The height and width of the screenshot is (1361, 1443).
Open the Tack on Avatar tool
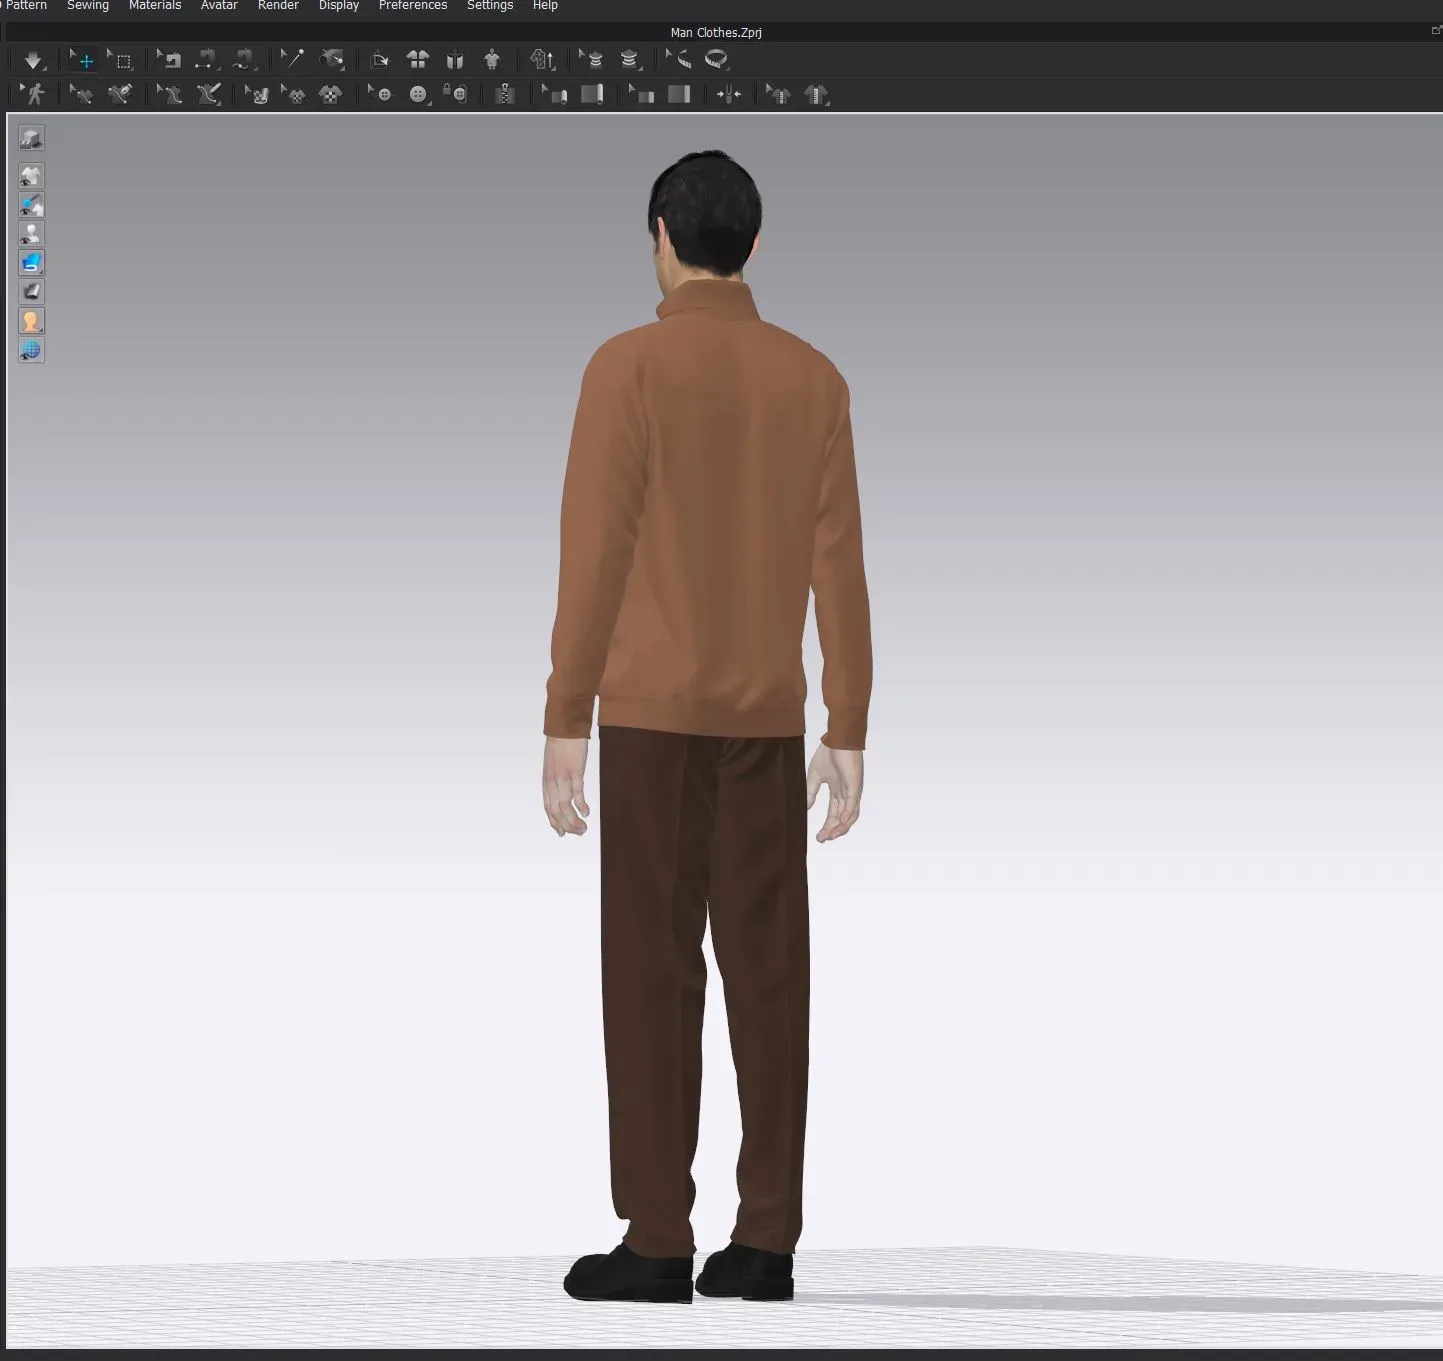(x=332, y=60)
